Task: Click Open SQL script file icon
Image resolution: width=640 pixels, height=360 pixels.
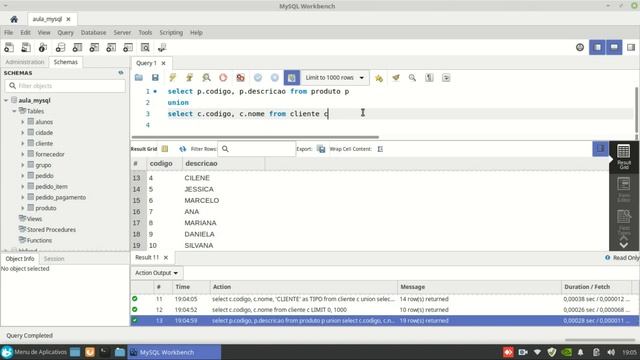Action: point(139,78)
